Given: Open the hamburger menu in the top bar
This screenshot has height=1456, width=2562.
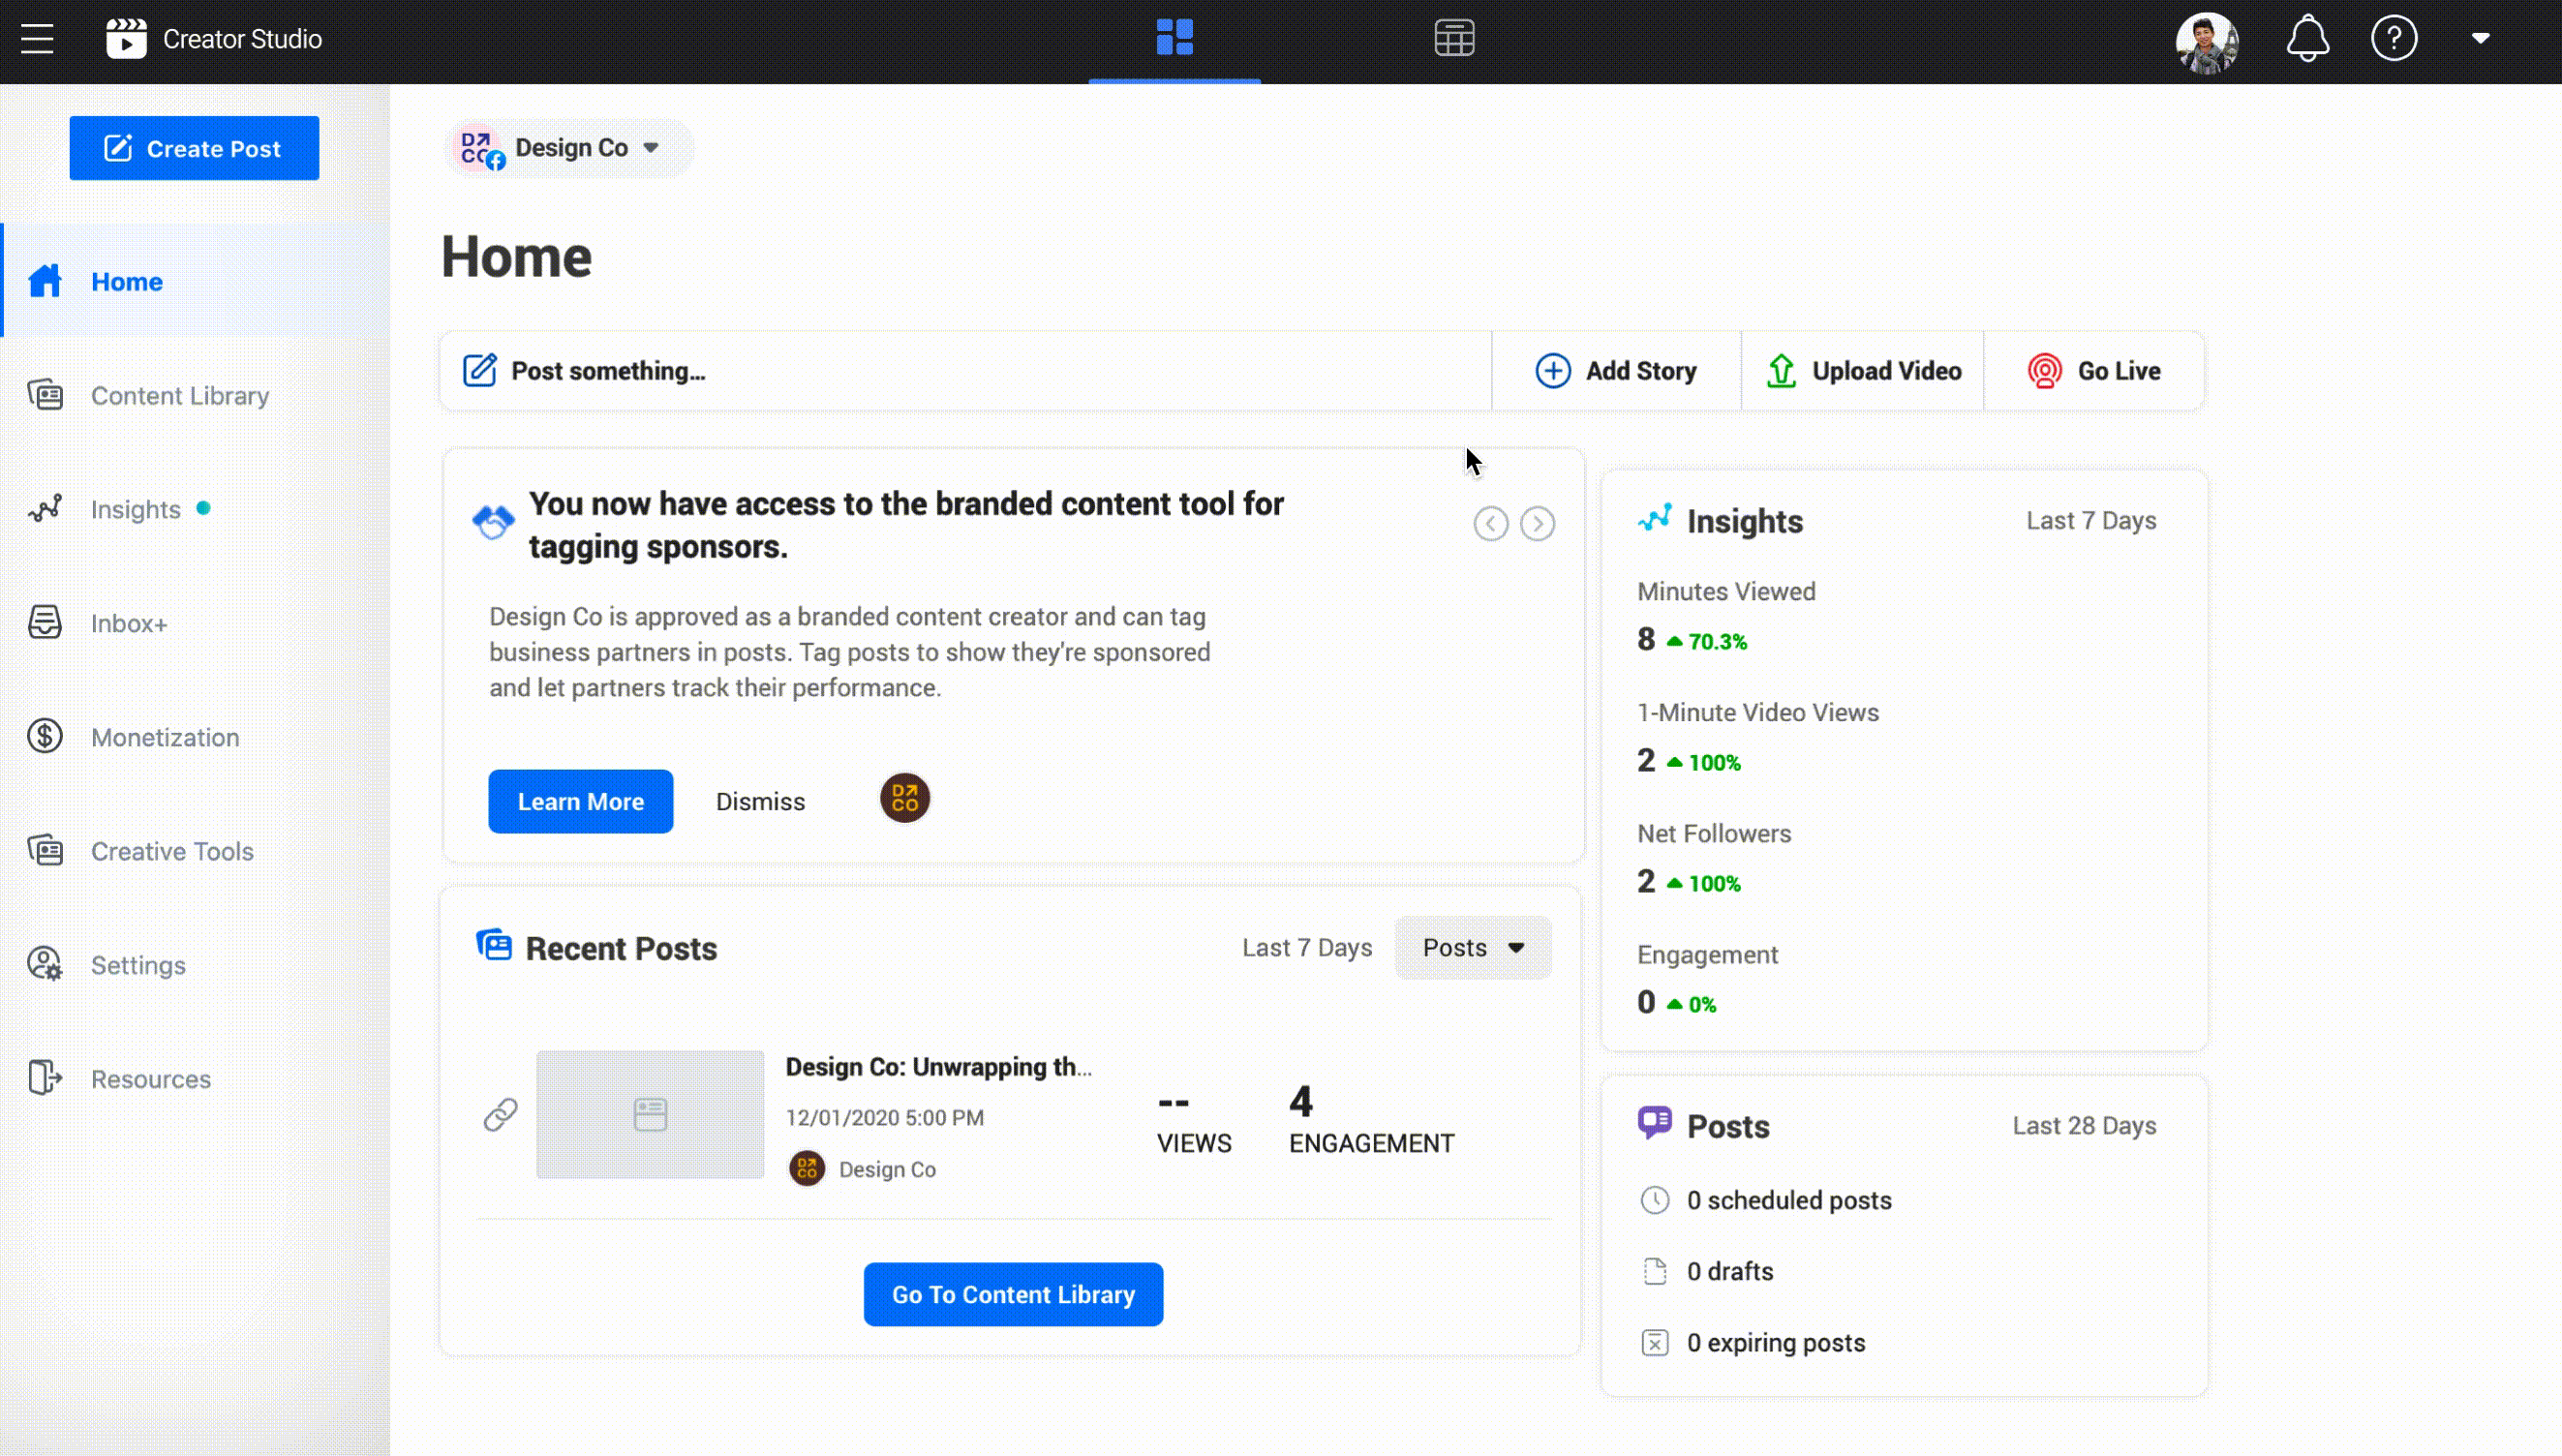Looking at the screenshot, I should pos(37,39).
